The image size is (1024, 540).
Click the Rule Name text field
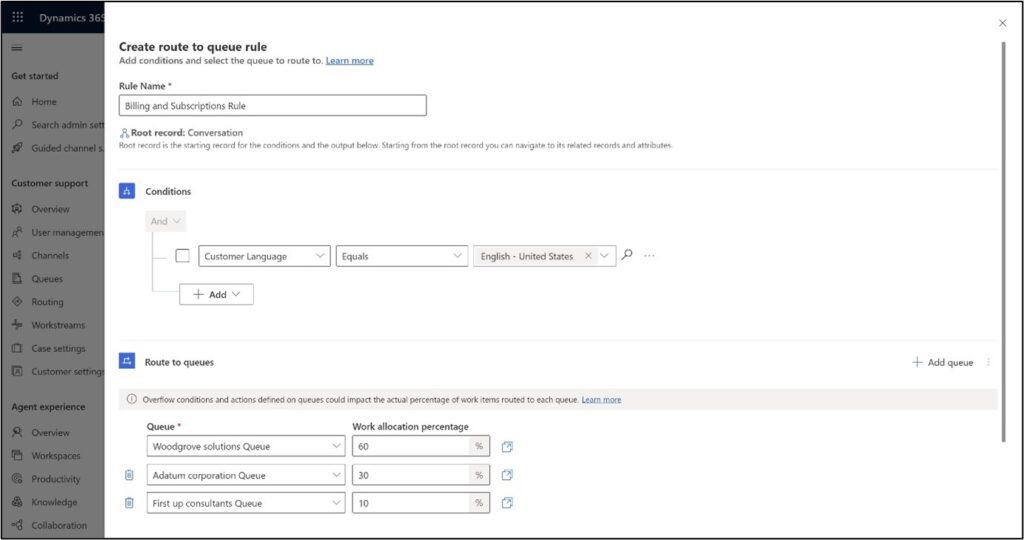coord(272,105)
